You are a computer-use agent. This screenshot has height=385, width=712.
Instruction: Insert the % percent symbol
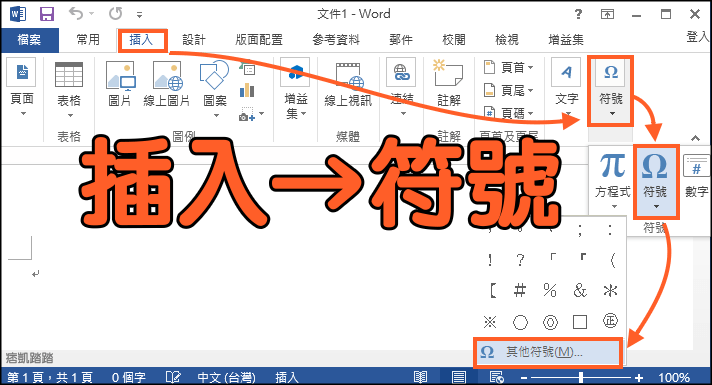click(x=550, y=290)
